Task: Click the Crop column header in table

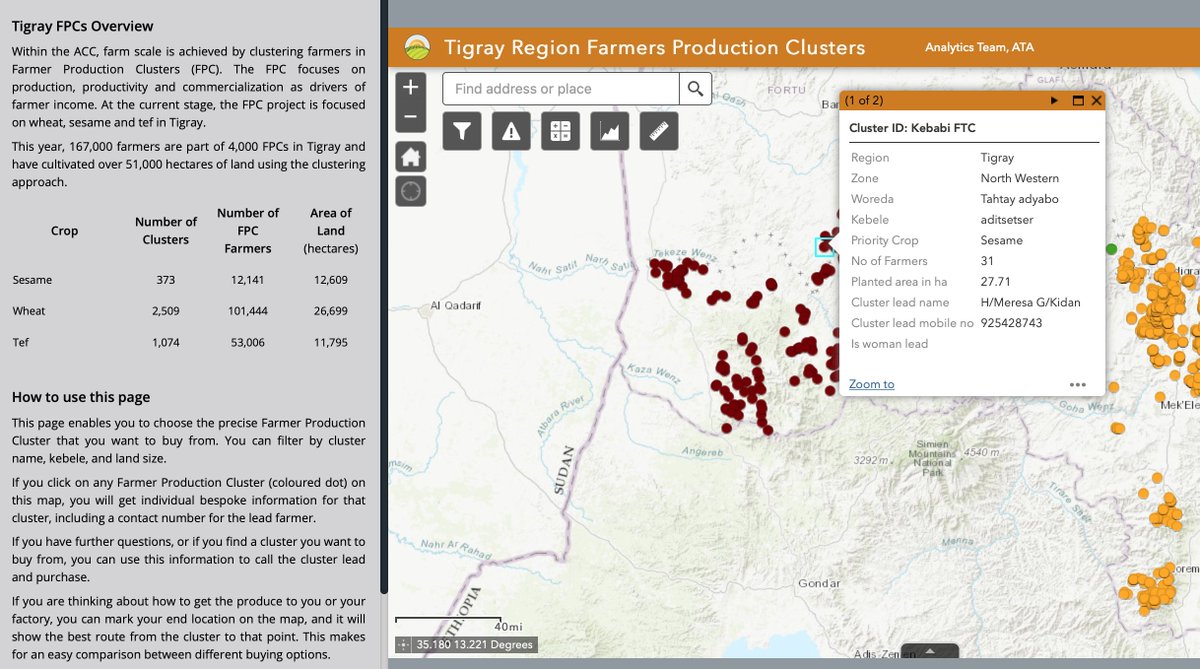Action: pos(64,230)
